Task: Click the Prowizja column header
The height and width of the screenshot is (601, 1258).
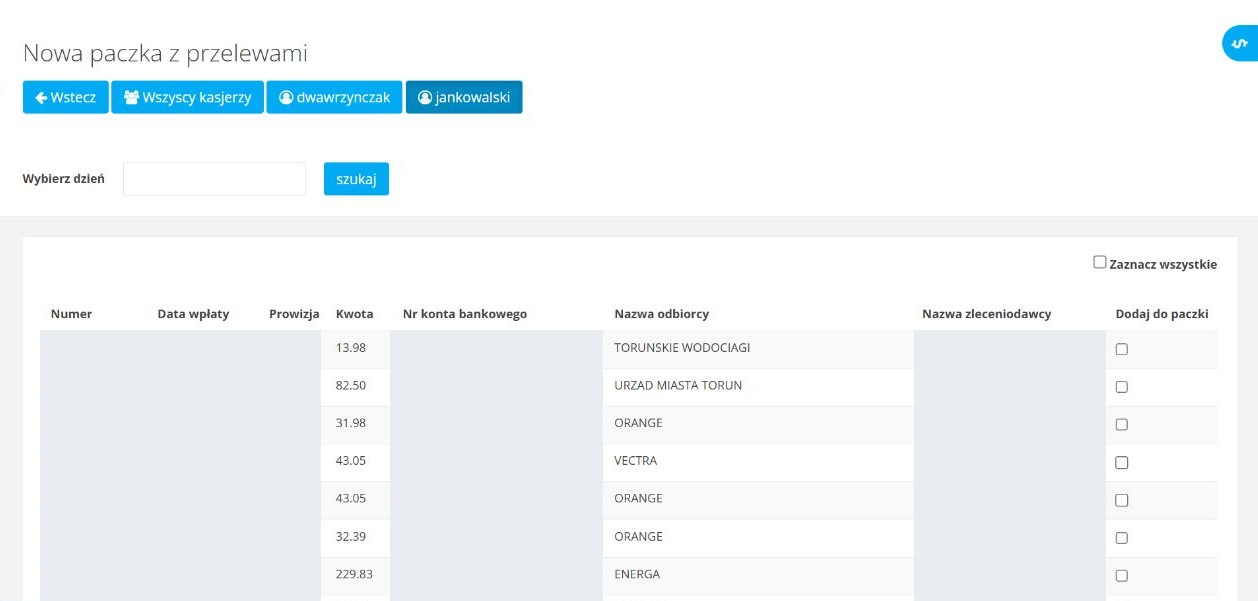Action: point(294,314)
